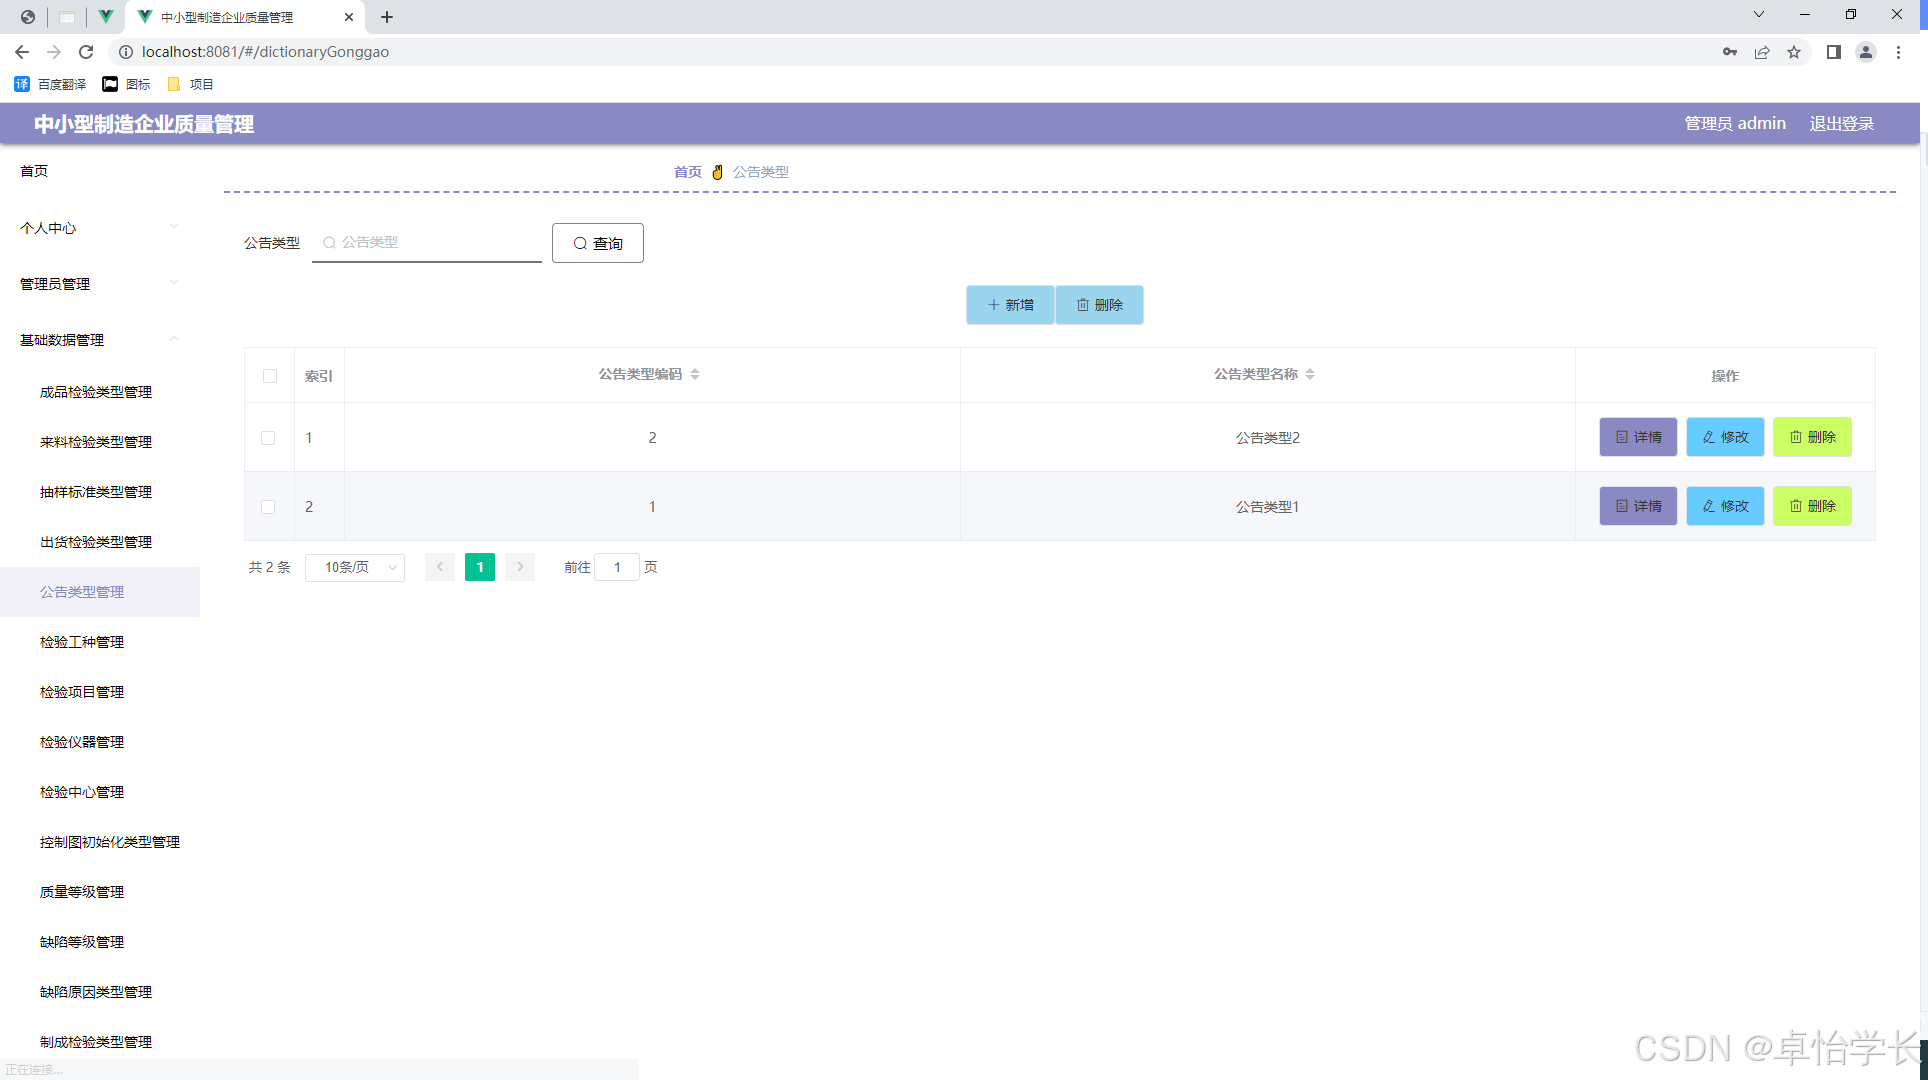Sort by 公告类型名称 column arrows
The height and width of the screenshot is (1080, 1928).
tap(1310, 374)
